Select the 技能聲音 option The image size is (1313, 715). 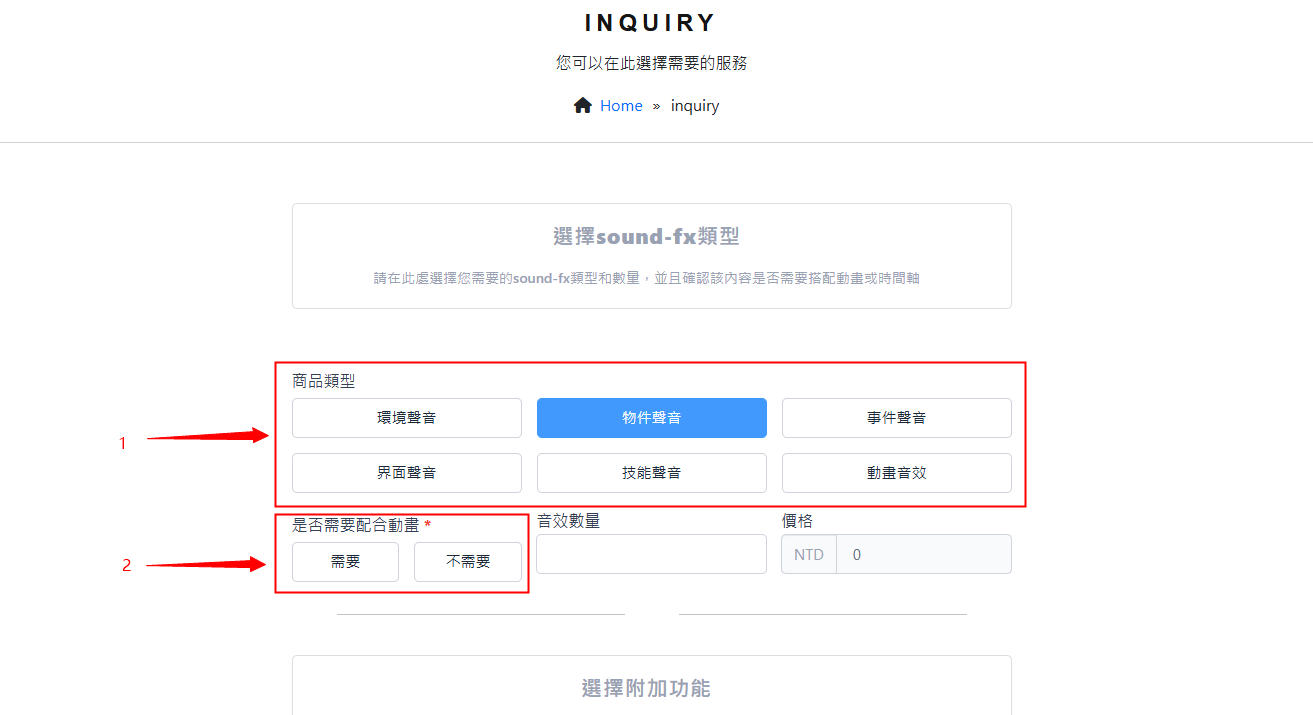(x=651, y=473)
